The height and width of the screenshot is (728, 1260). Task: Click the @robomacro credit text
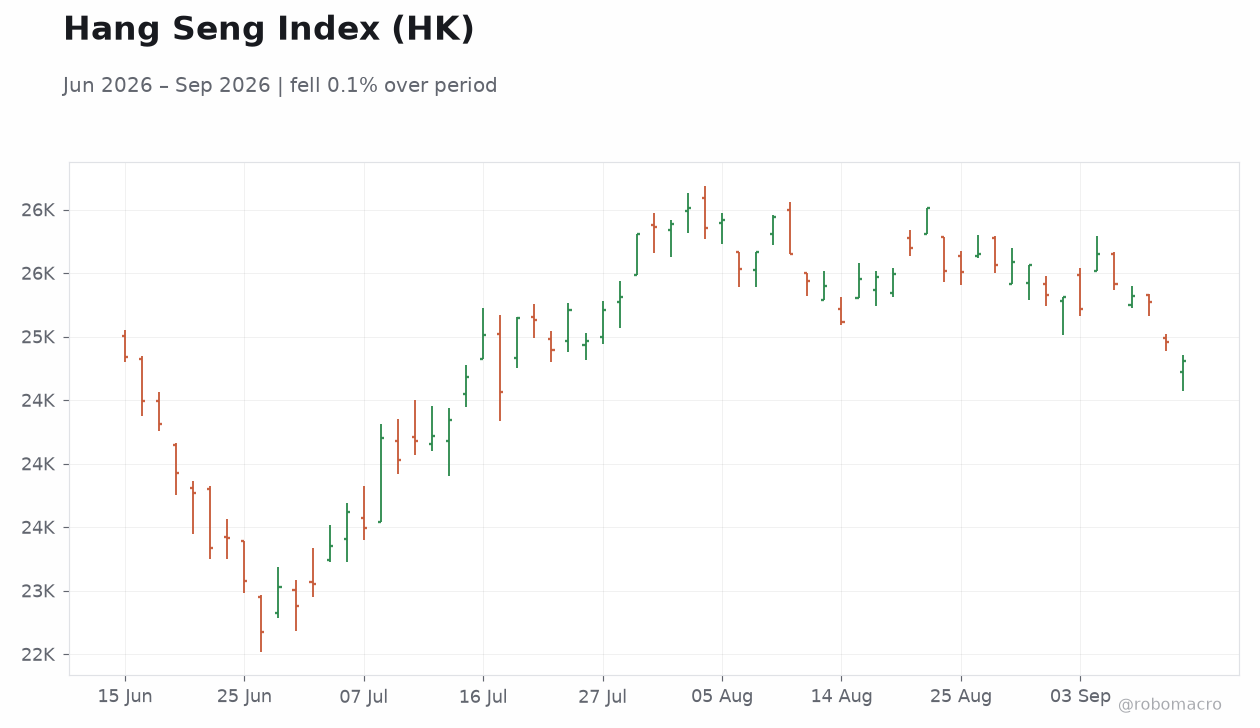(x=1170, y=705)
